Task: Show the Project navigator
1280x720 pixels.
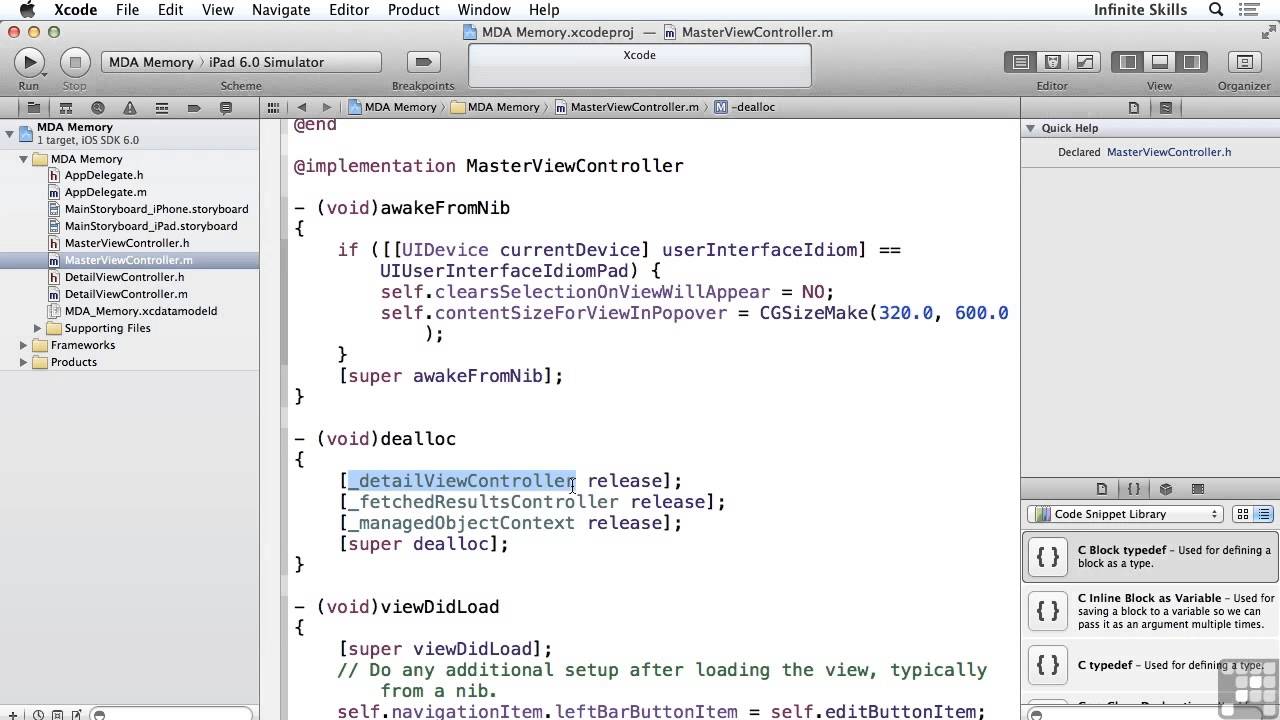Action: click(33, 107)
